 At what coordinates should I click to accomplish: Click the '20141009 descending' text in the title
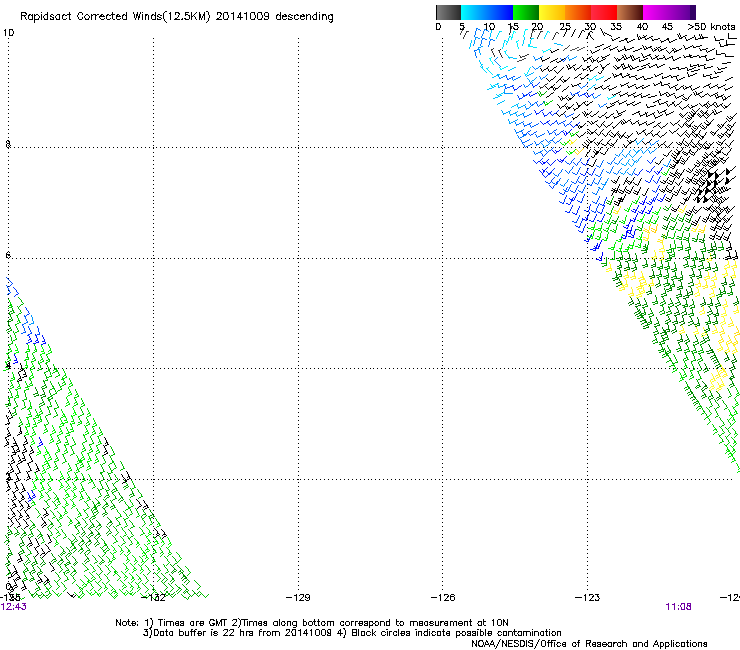click(275, 16)
